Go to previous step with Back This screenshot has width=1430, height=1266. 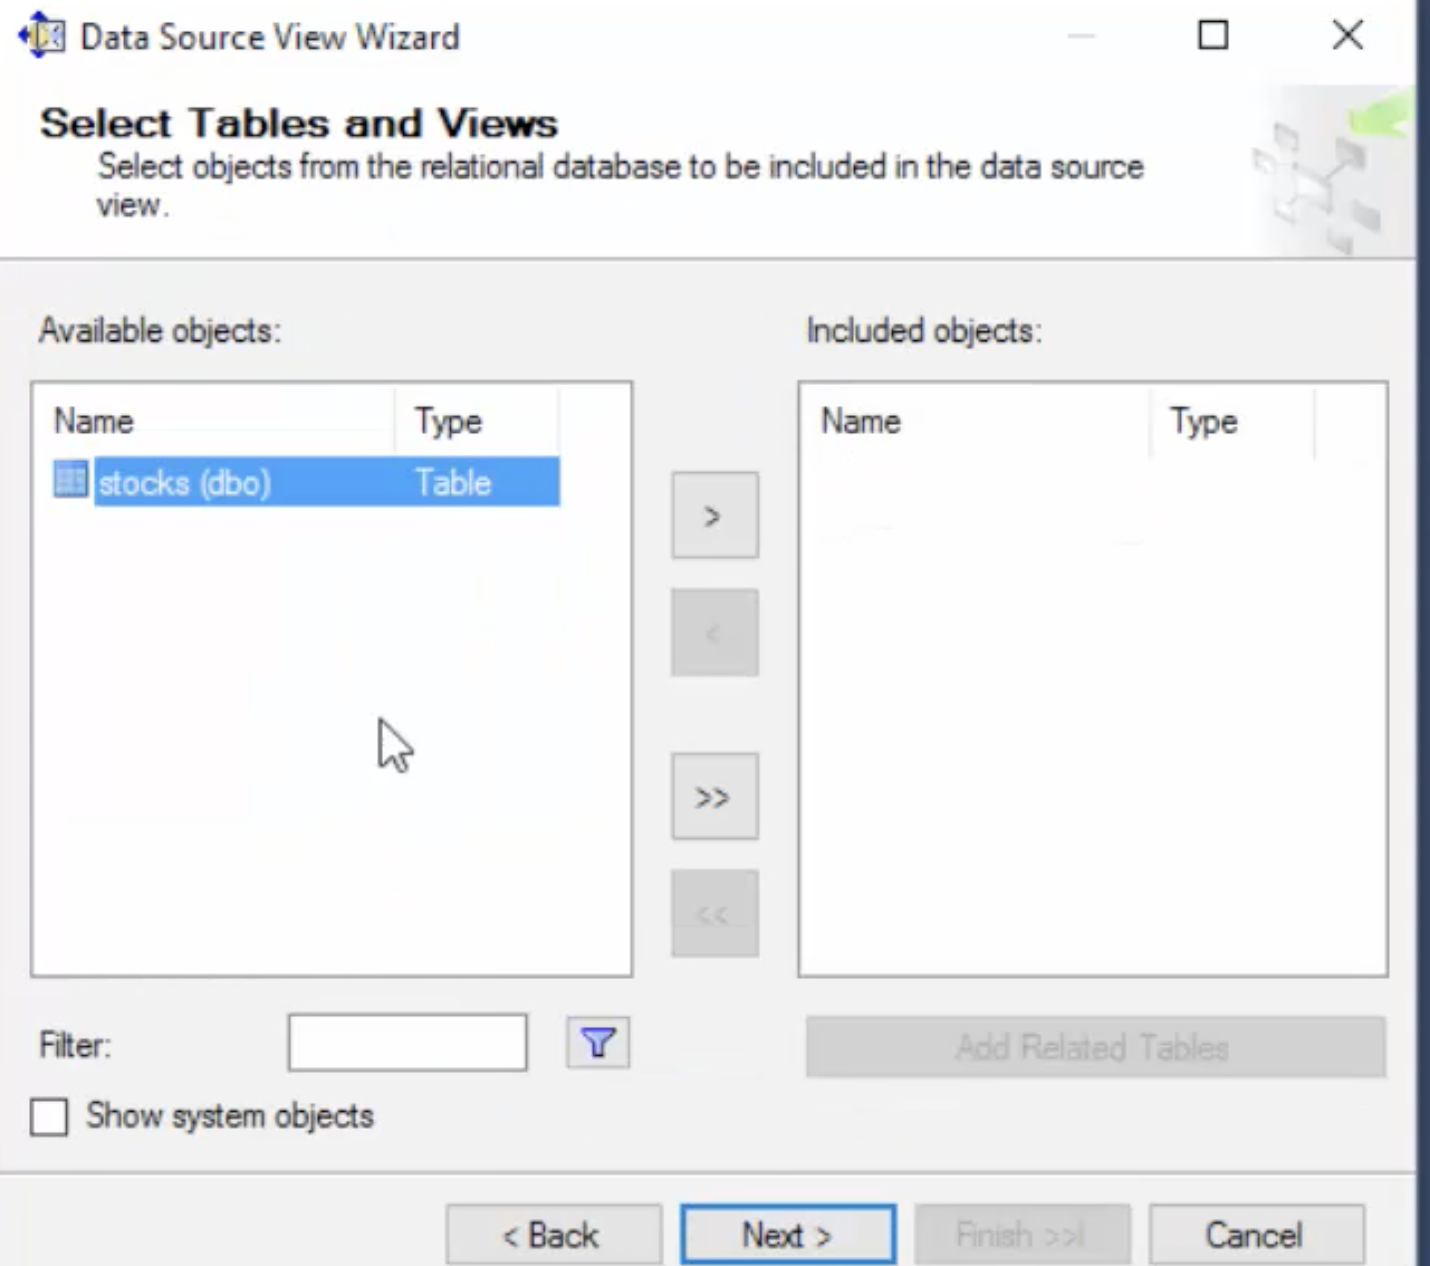pos(554,1235)
